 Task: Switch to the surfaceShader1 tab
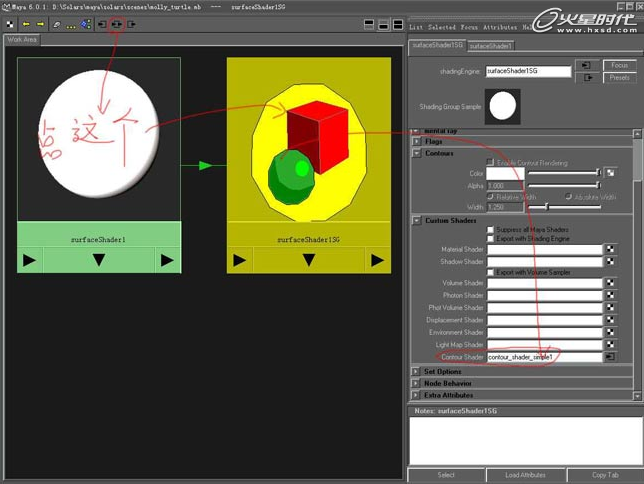pos(491,46)
